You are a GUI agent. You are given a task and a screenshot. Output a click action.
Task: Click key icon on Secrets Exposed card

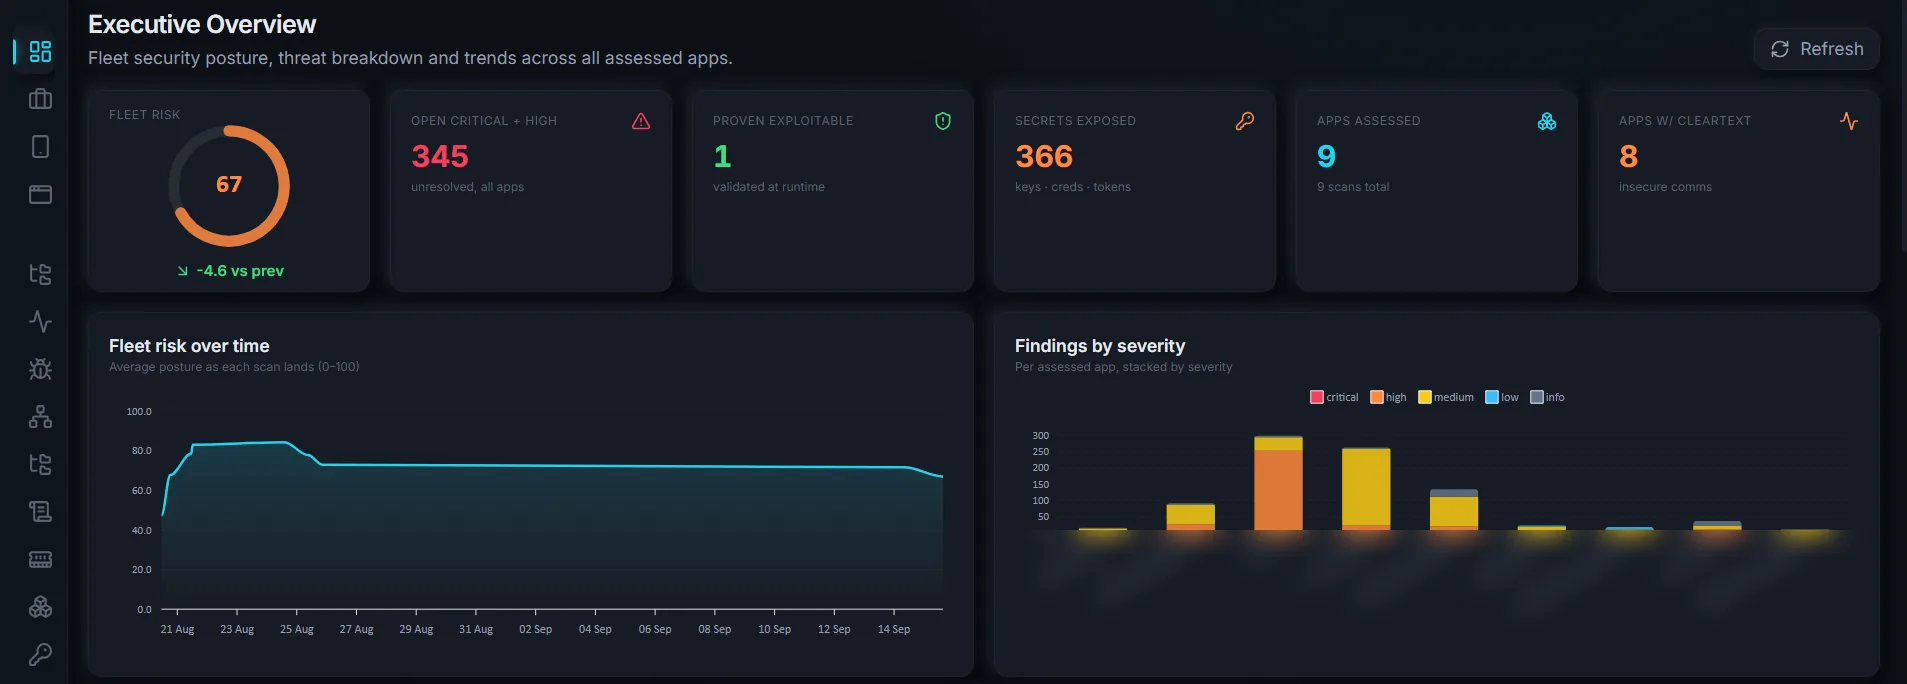click(1245, 121)
